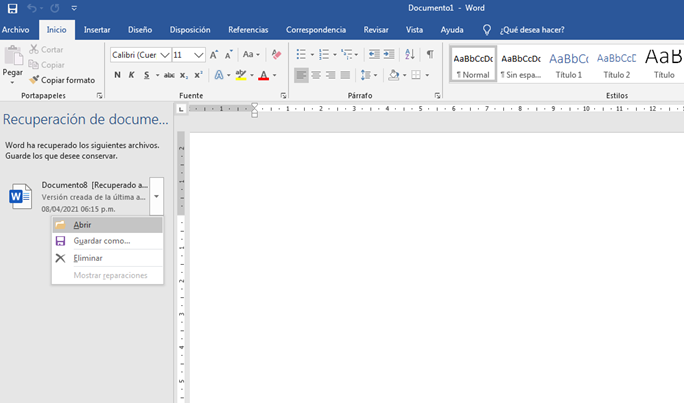Select center alignment button

click(x=316, y=75)
